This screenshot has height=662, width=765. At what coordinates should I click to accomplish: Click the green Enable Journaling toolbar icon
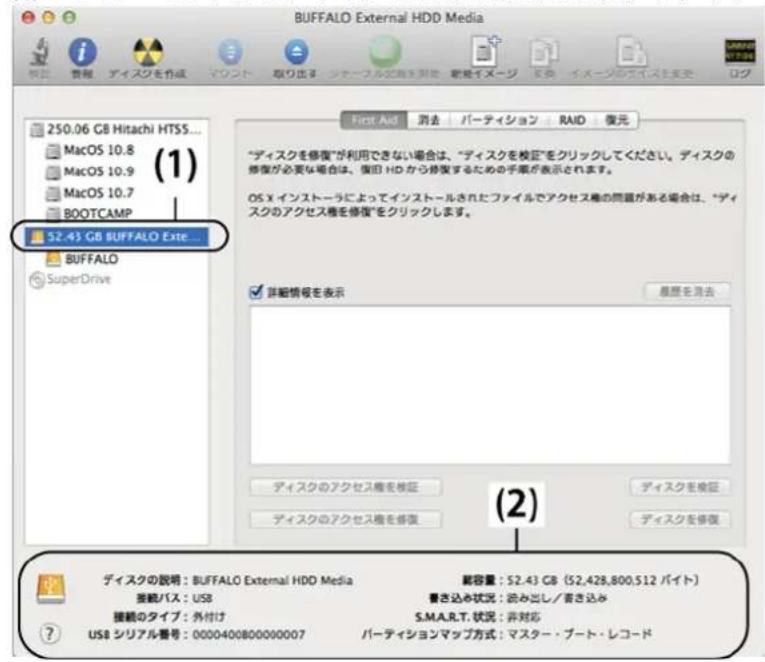tap(385, 52)
